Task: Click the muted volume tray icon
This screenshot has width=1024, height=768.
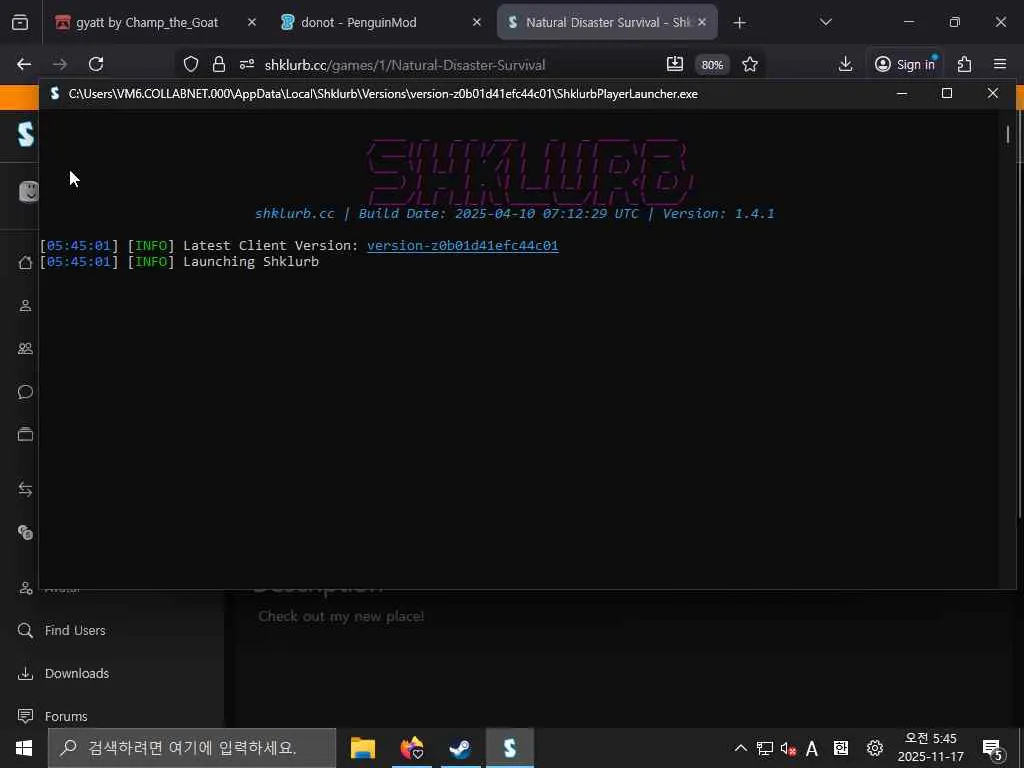Action: coord(788,748)
